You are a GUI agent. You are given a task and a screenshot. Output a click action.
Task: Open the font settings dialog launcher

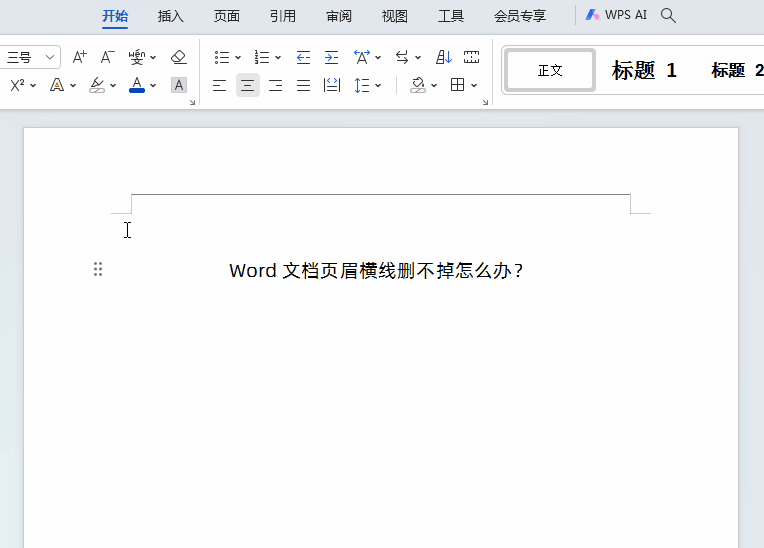pos(192,102)
